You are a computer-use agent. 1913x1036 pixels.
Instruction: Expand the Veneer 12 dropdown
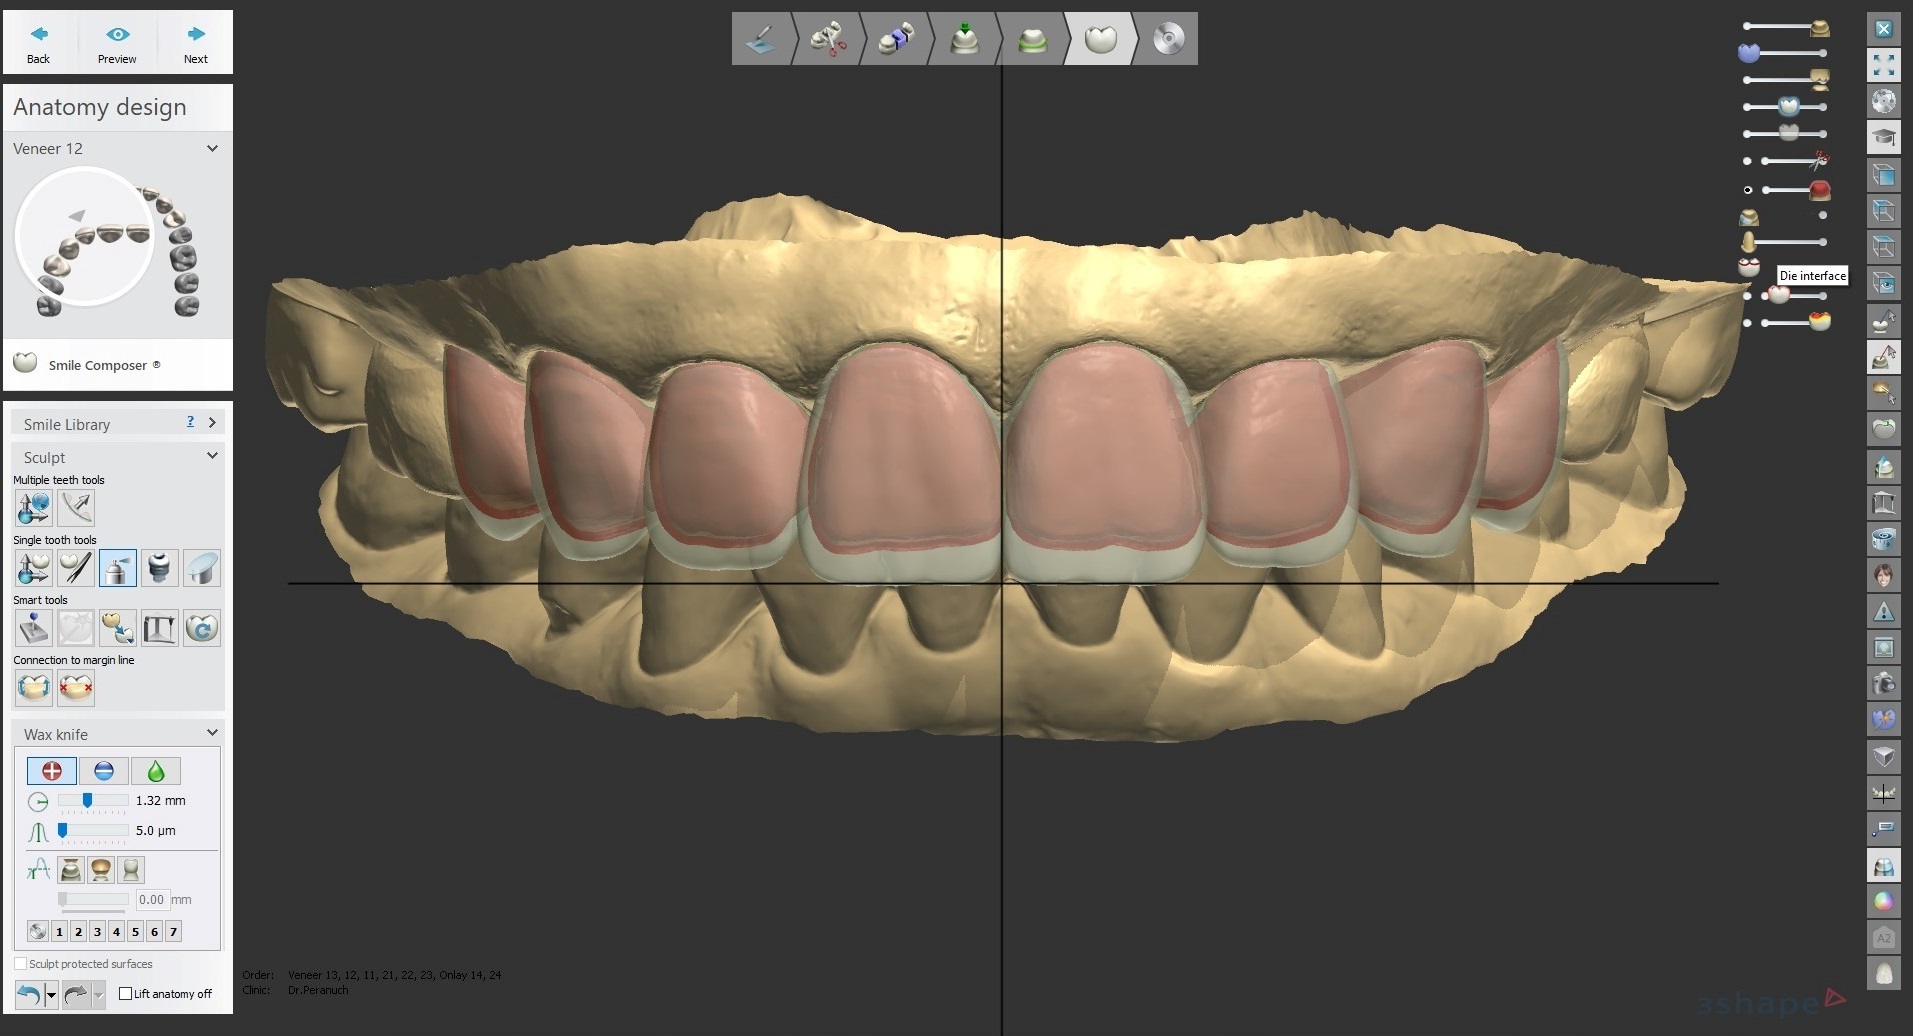point(212,148)
